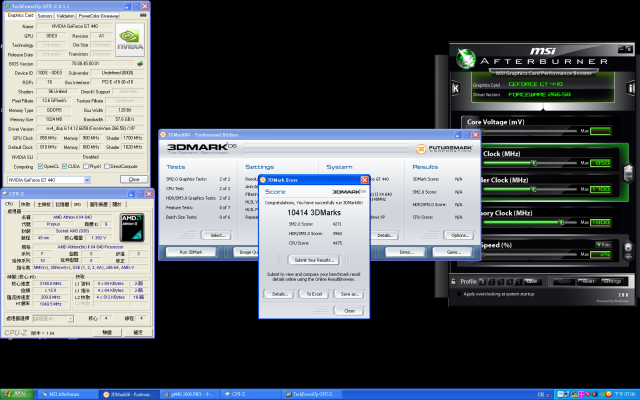Click the Details button in score dialog
This screenshot has height=400, width=640.
coord(279,294)
